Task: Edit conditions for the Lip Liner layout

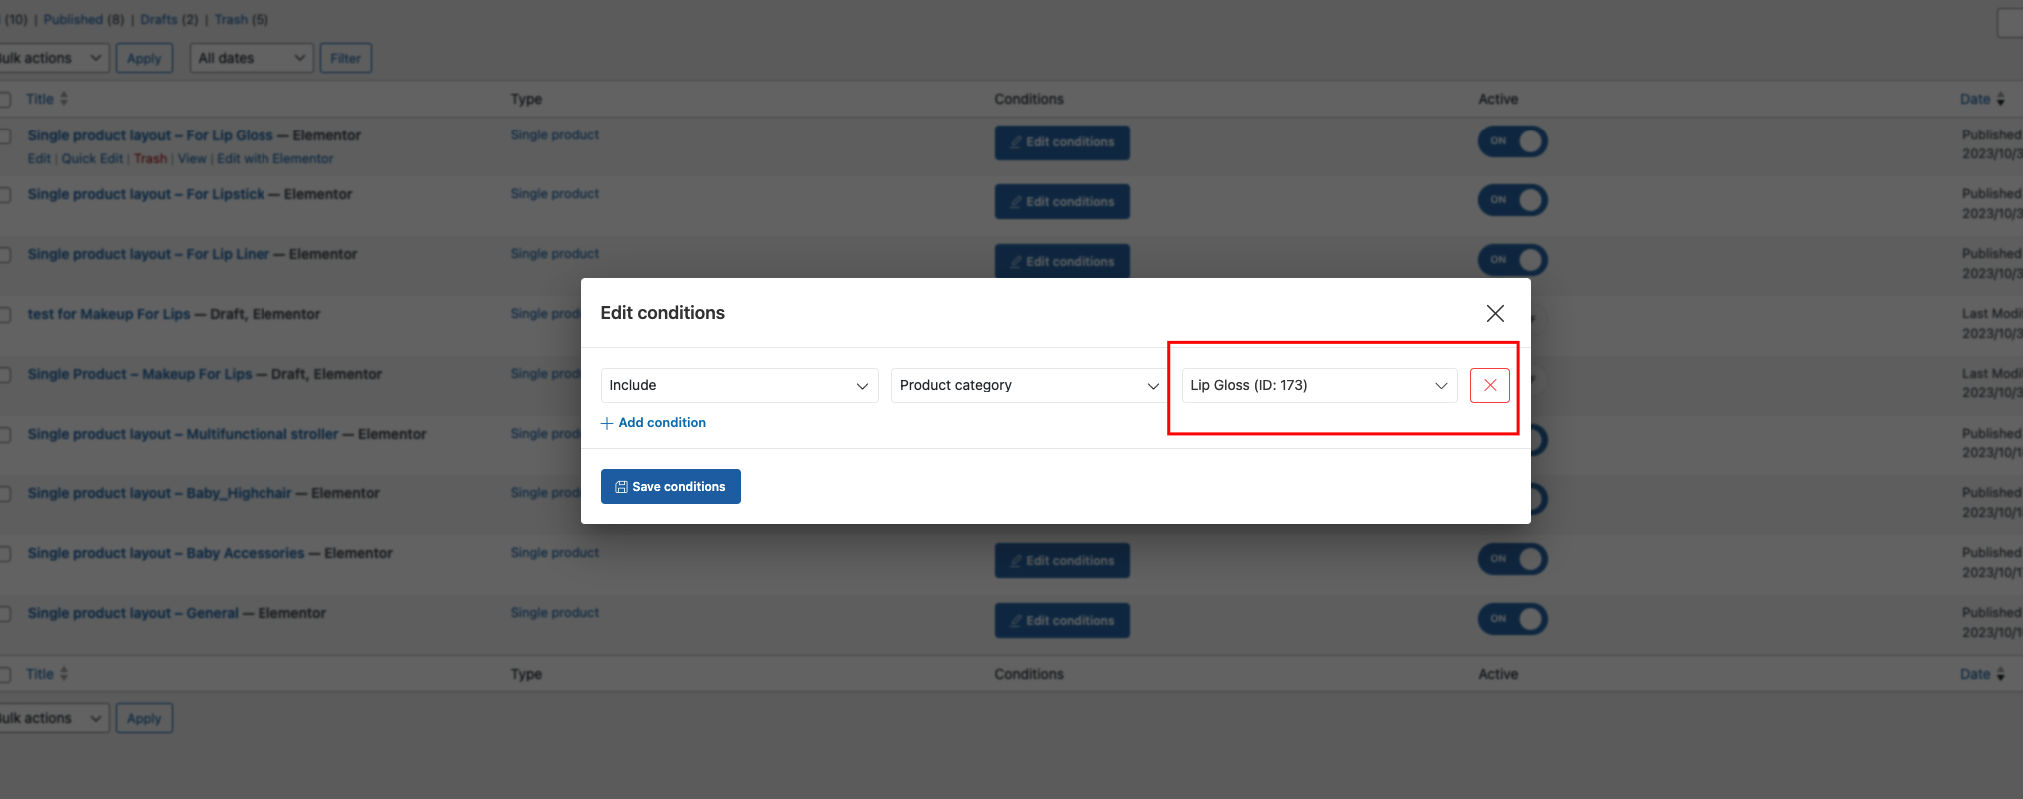Action: click(1062, 260)
